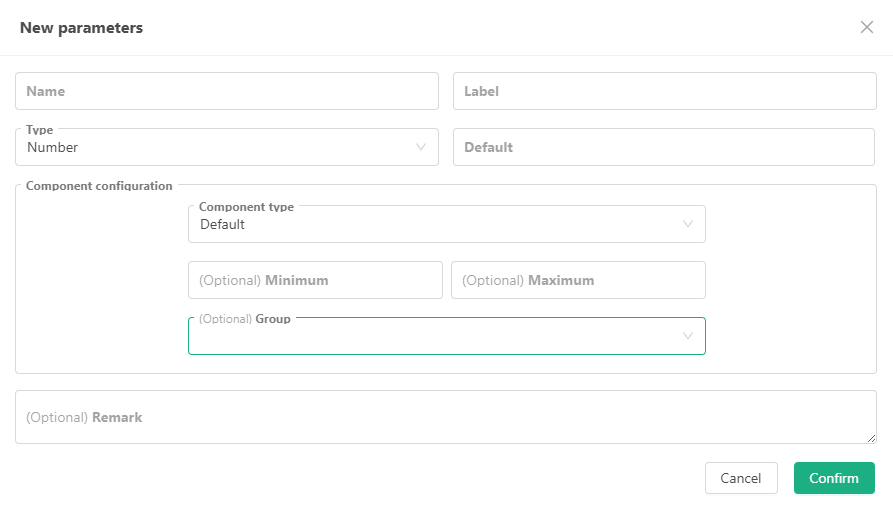Select the Default value input

pos(664,147)
